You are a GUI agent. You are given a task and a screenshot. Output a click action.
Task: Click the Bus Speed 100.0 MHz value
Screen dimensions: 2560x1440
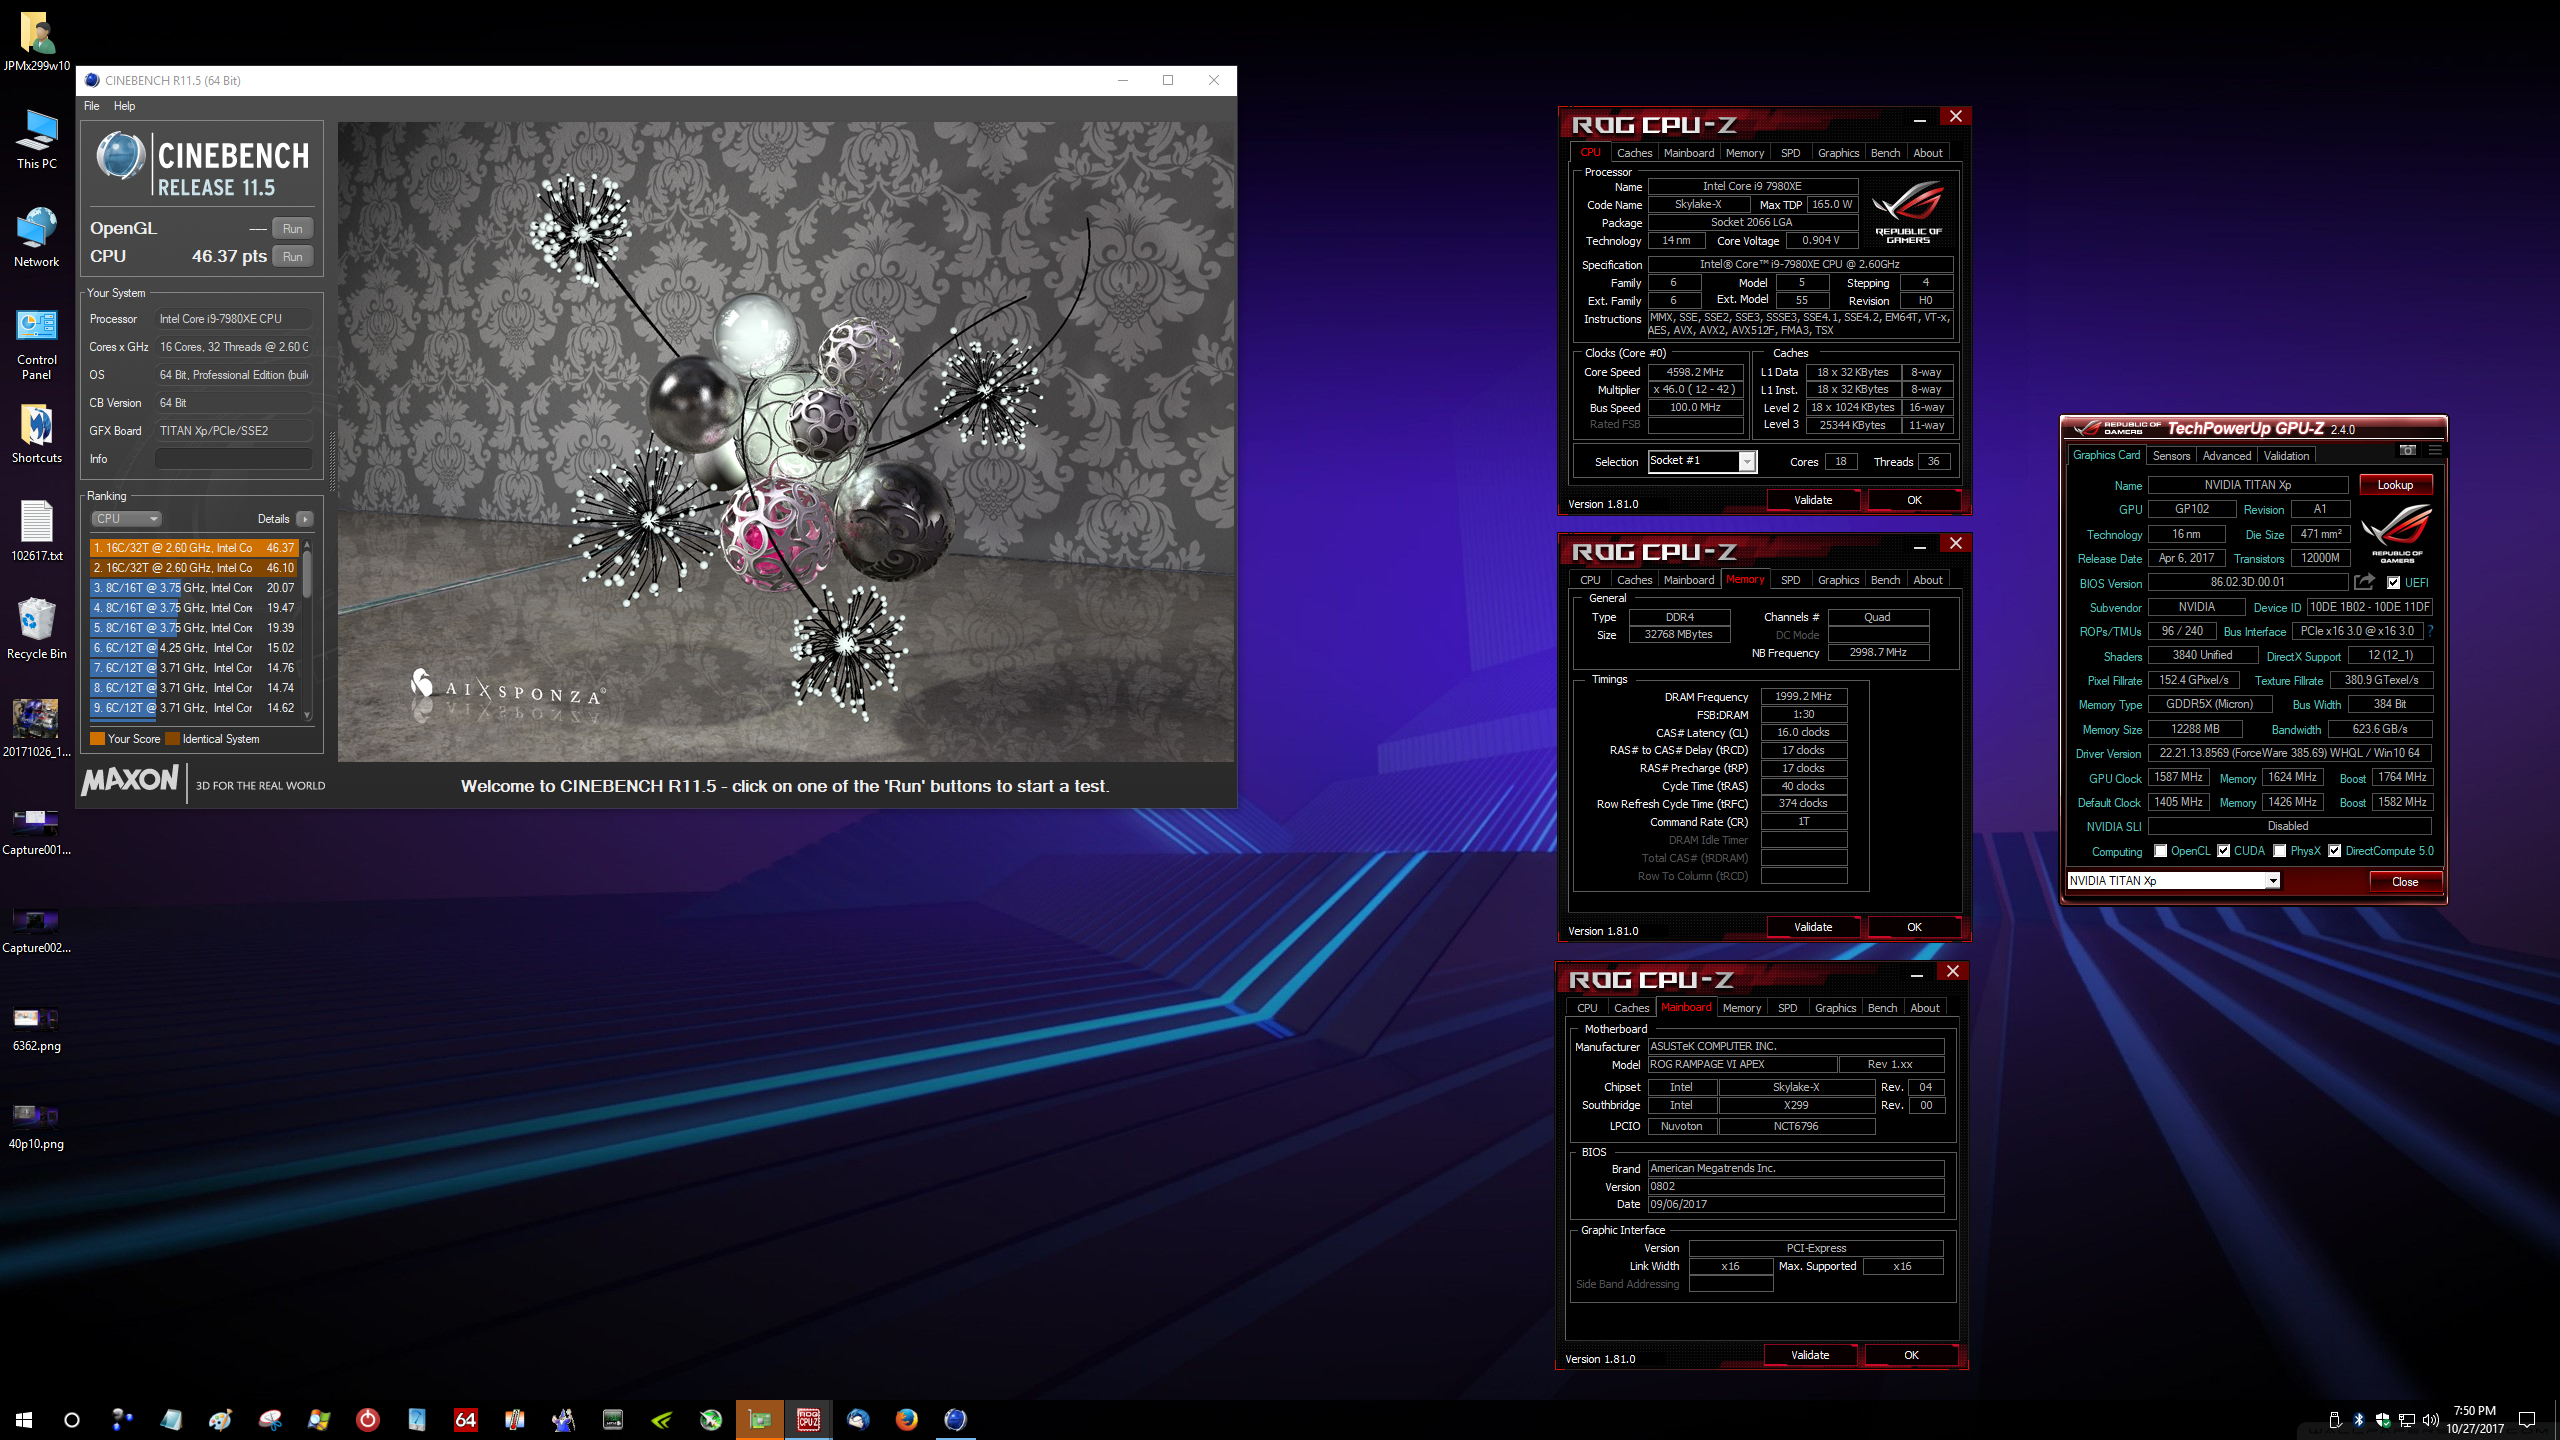point(1695,407)
